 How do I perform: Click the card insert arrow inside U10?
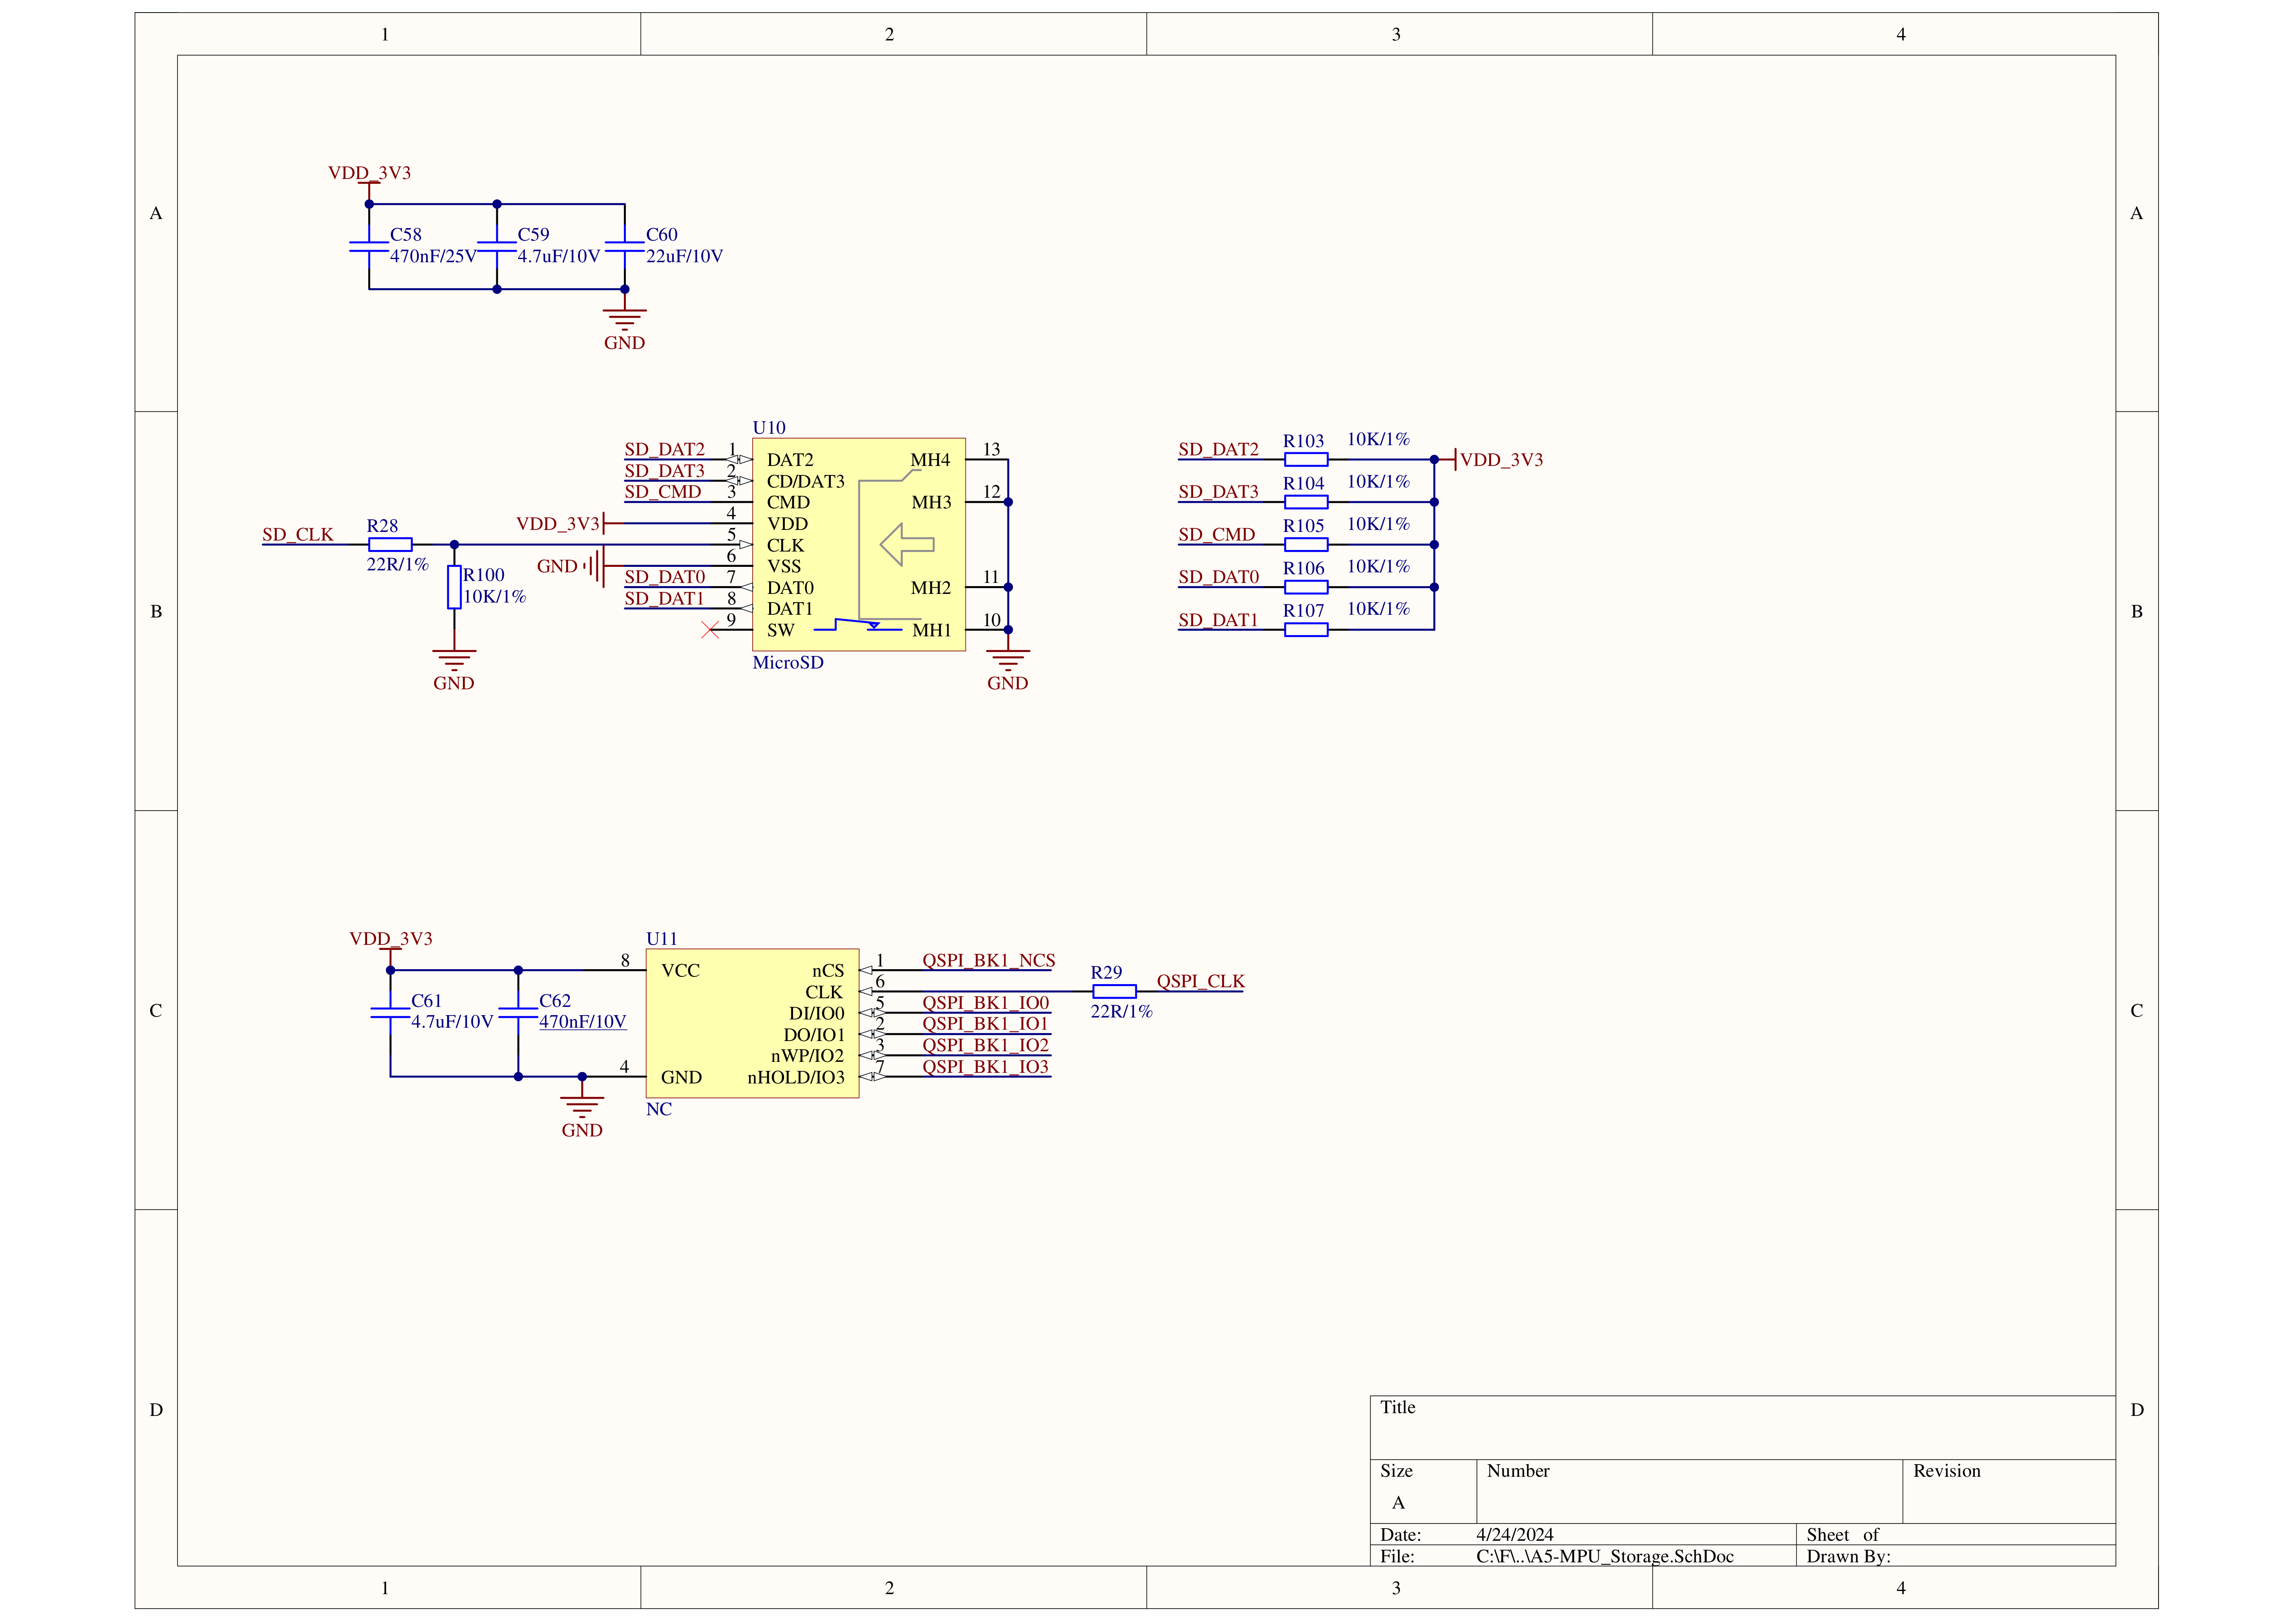click(x=907, y=545)
